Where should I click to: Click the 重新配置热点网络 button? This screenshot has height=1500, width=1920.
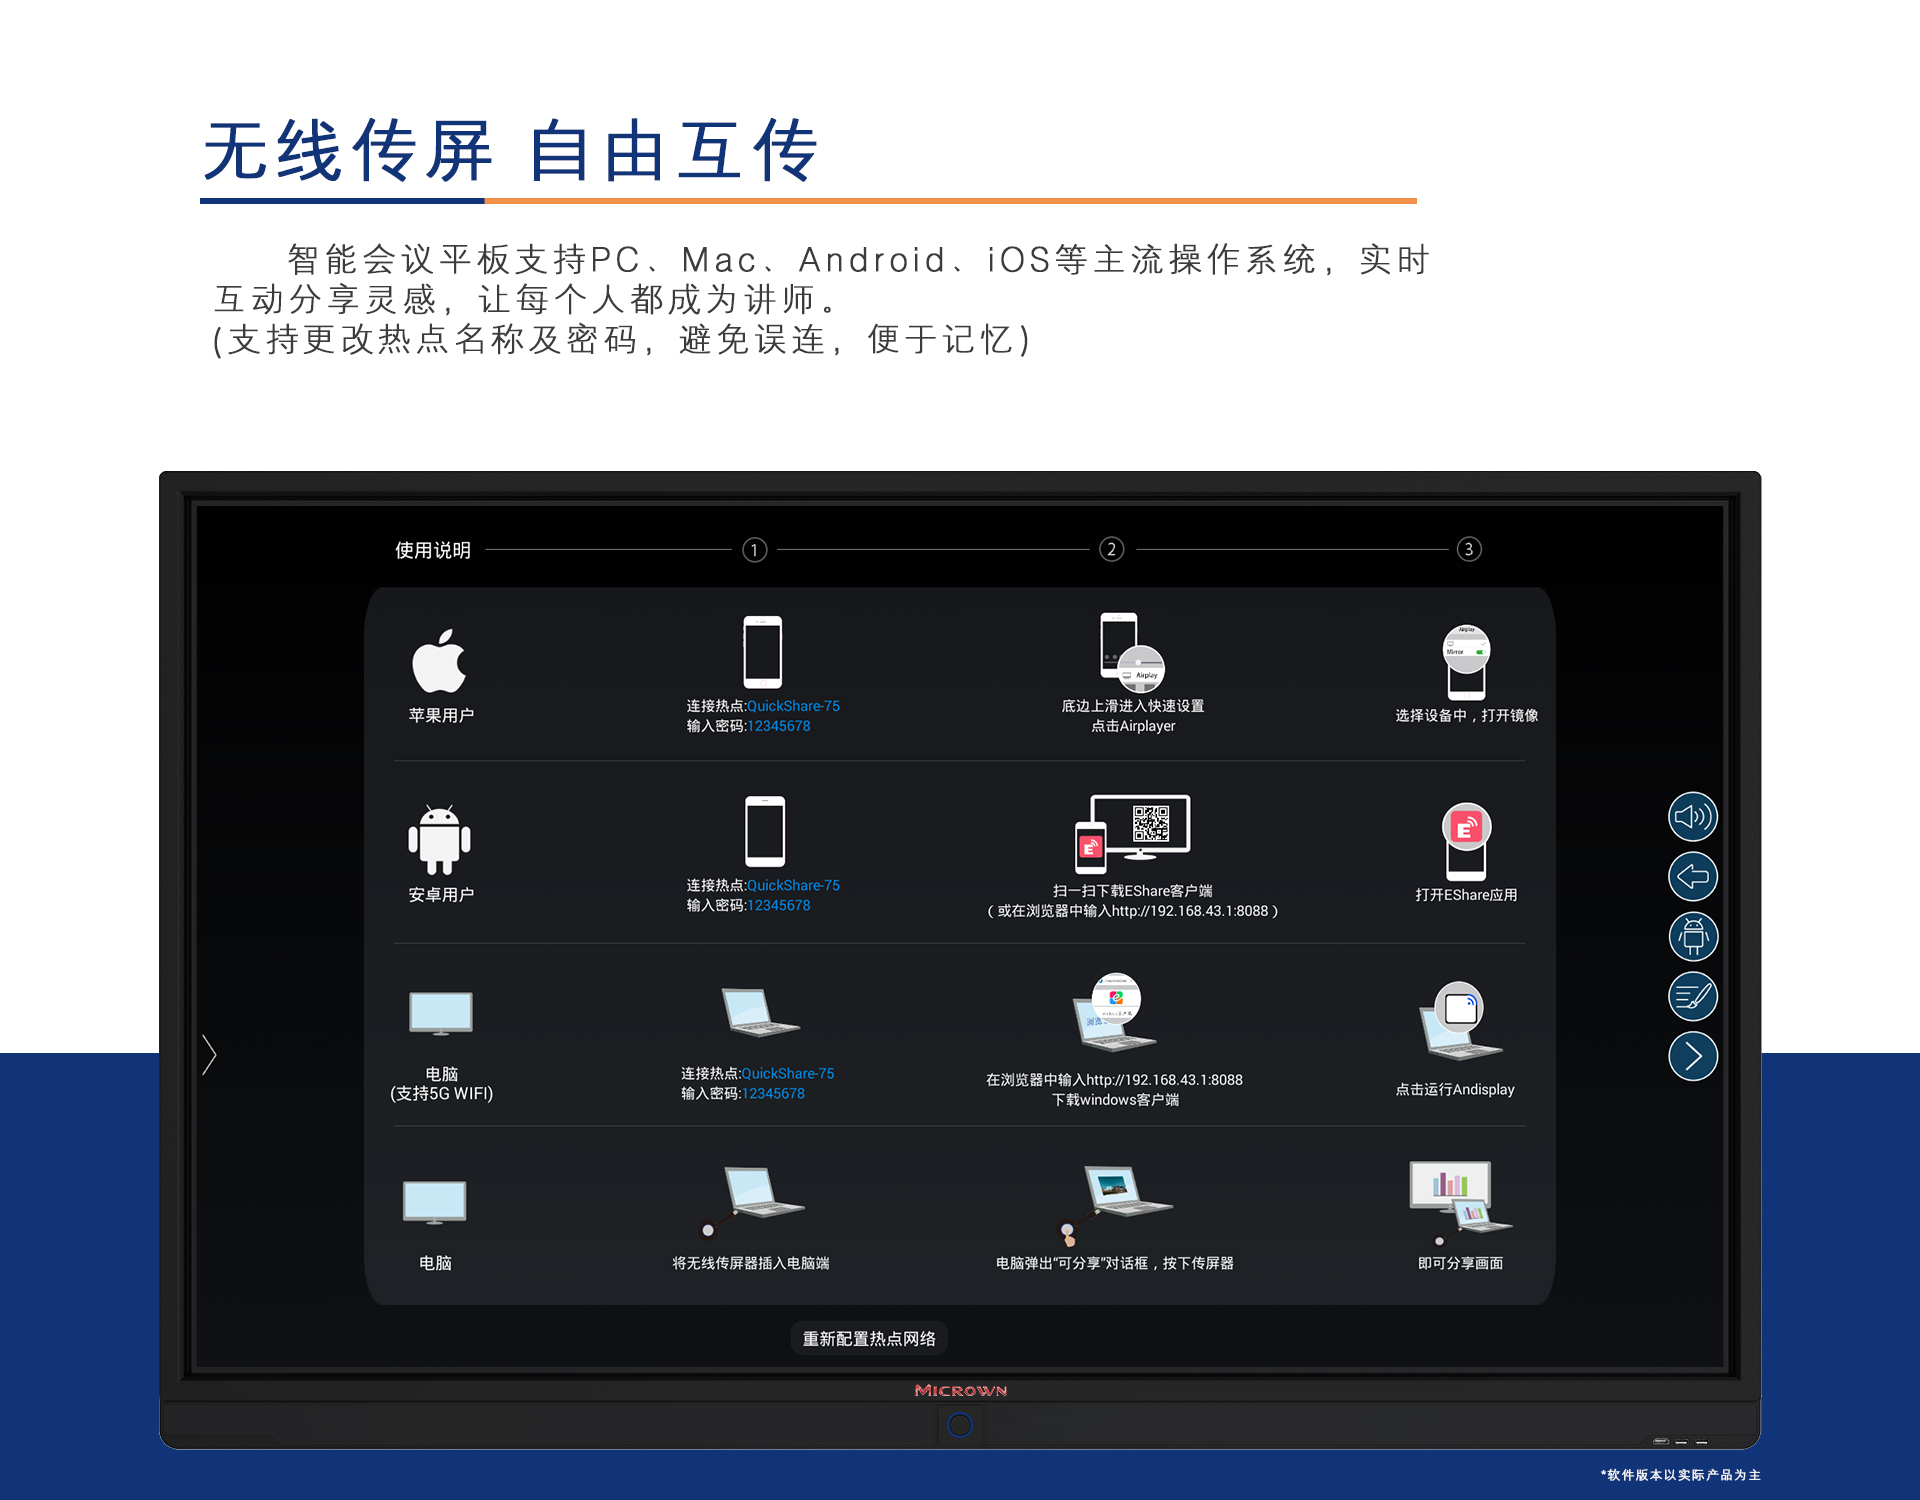pyautogui.click(x=869, y=1338)
